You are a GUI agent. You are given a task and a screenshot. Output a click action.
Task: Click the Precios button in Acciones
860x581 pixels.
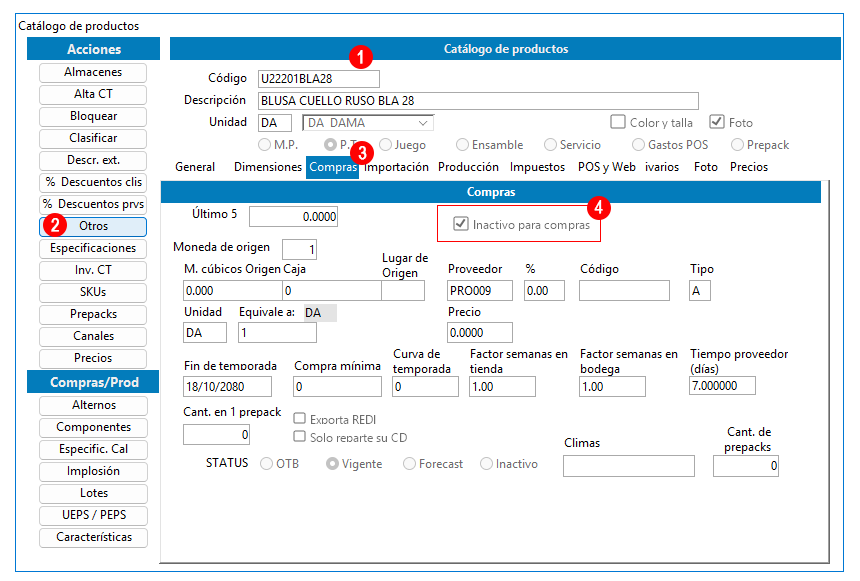(93, 358)
